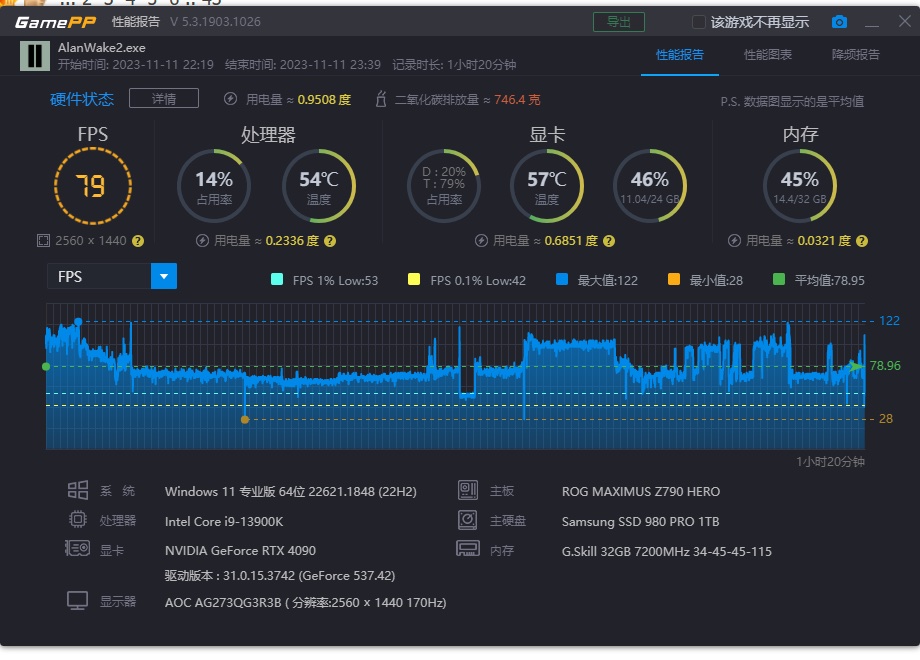Click the help icon beside 2560 x 1440

click(x=138, y=241)
